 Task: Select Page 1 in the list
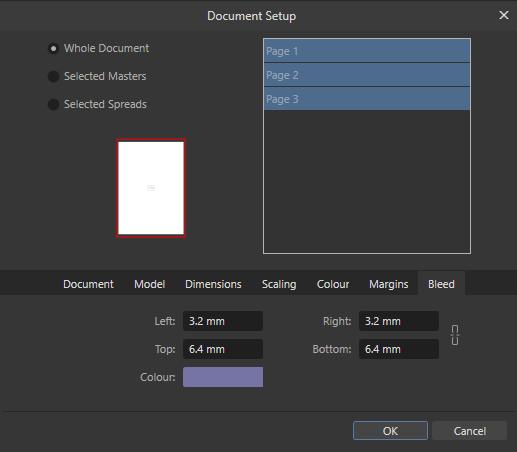(367, 51)
